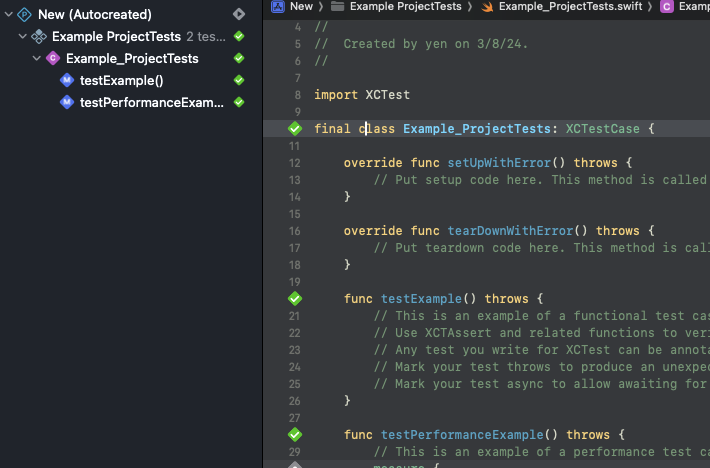Screen dimensions: 710x468
Task: Click green pass status for Example_ProjectTests class
Action: click(239, 58)
